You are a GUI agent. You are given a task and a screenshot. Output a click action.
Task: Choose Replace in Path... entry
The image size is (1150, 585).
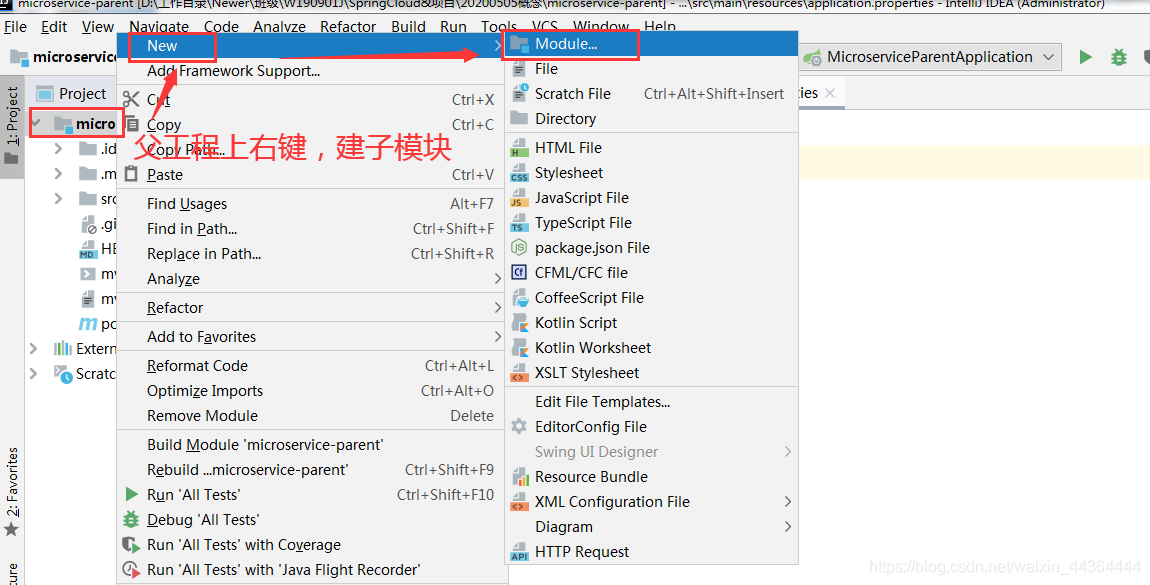311,254
